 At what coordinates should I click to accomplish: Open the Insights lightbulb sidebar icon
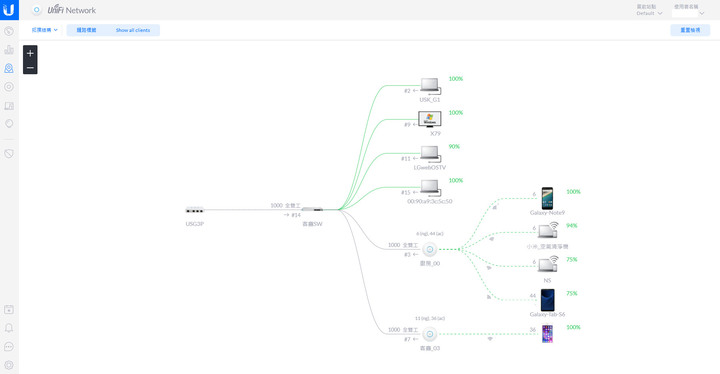click(9, 124)
